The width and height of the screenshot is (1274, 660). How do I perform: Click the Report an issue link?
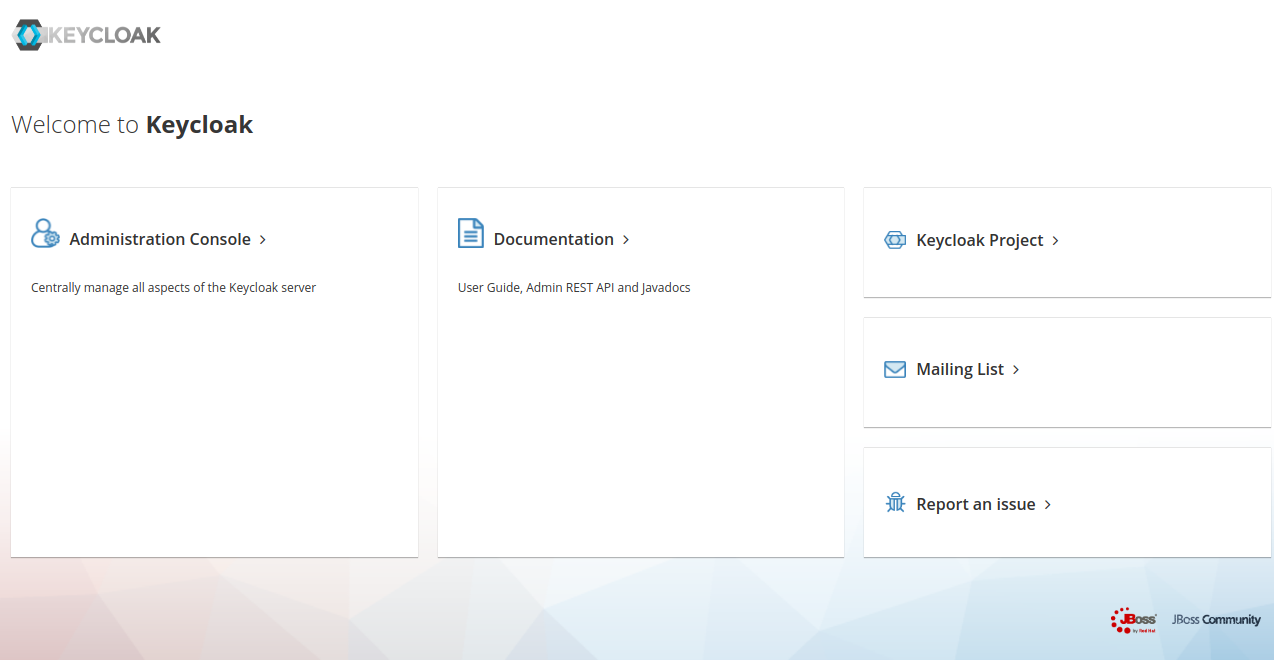coord(976,504)
